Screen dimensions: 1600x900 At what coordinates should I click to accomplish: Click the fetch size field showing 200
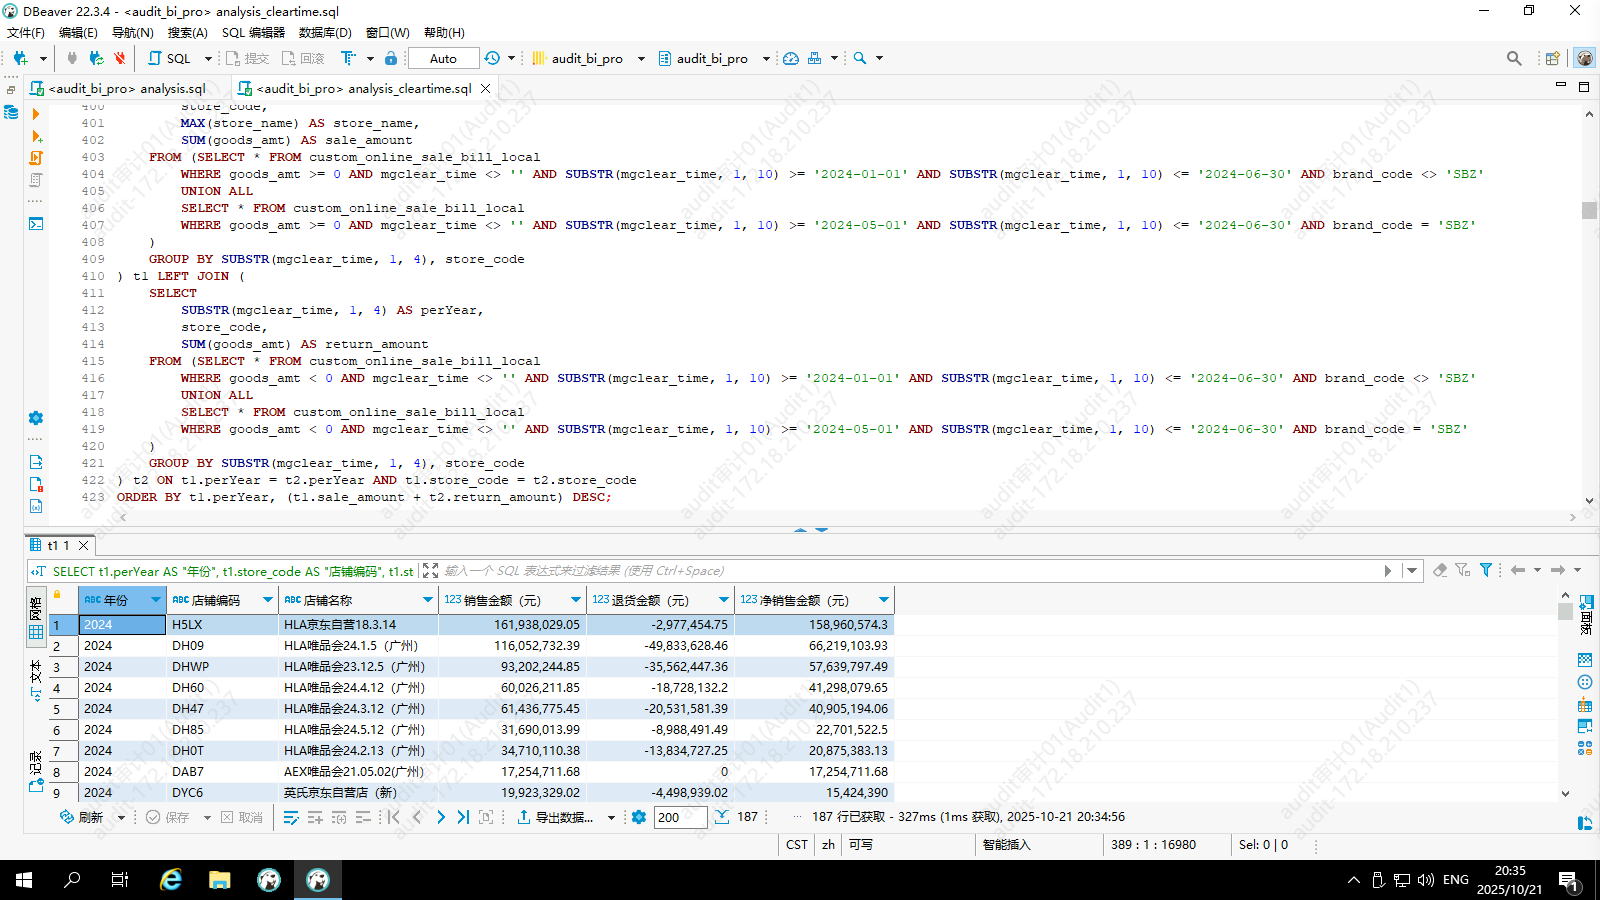(x=680, y=817)
